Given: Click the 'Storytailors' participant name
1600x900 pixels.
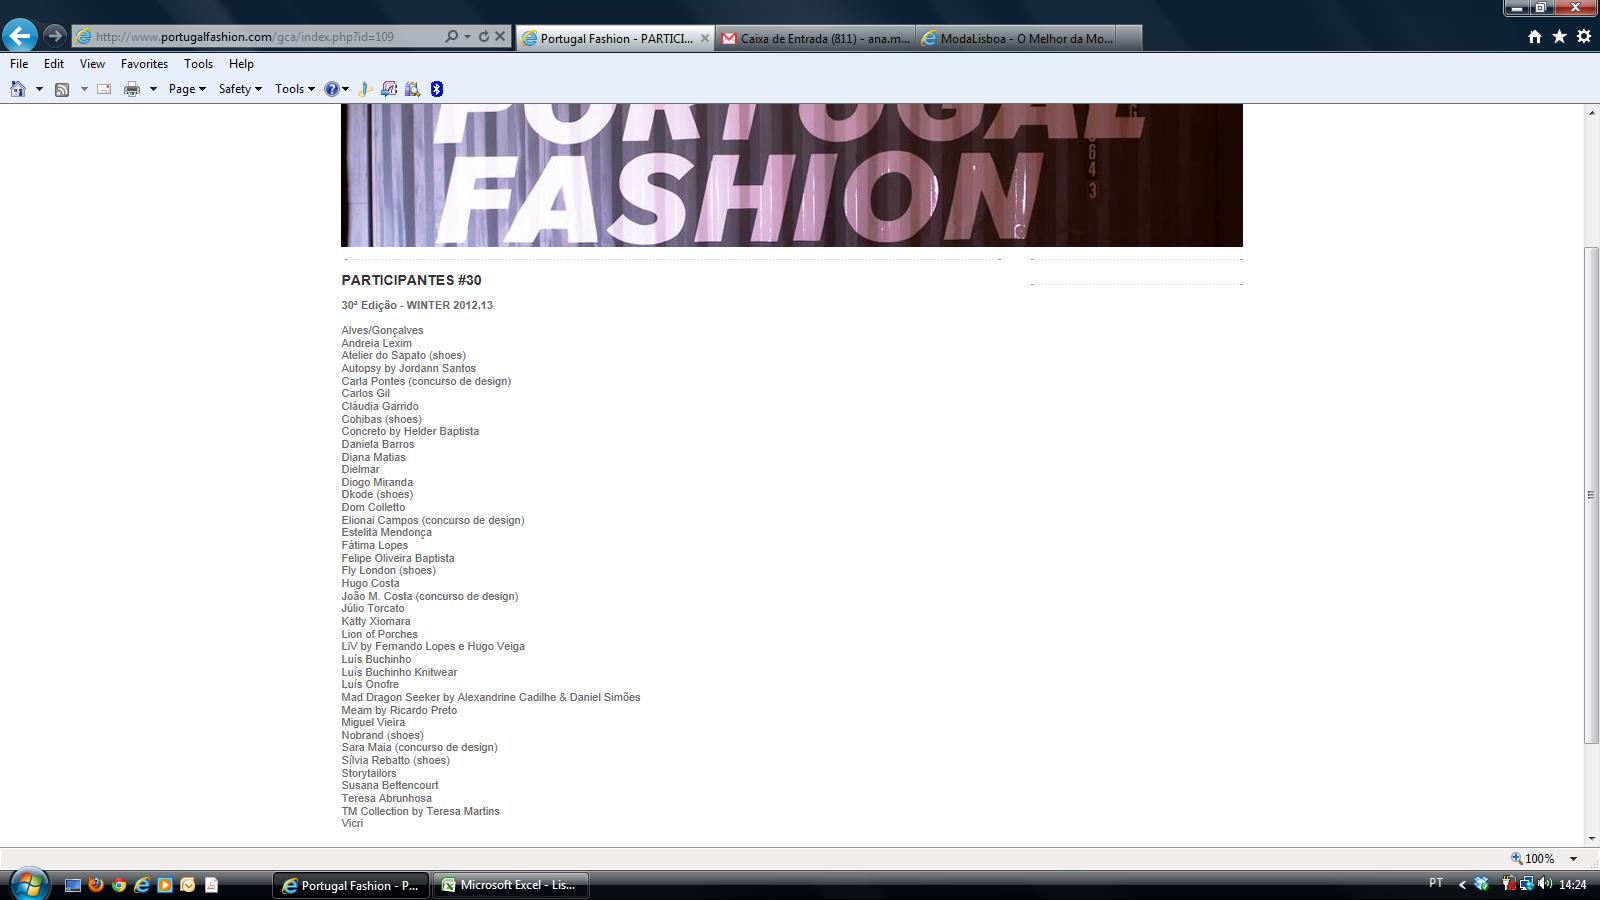Looking at the screenshot, I should tap(368, 773).
